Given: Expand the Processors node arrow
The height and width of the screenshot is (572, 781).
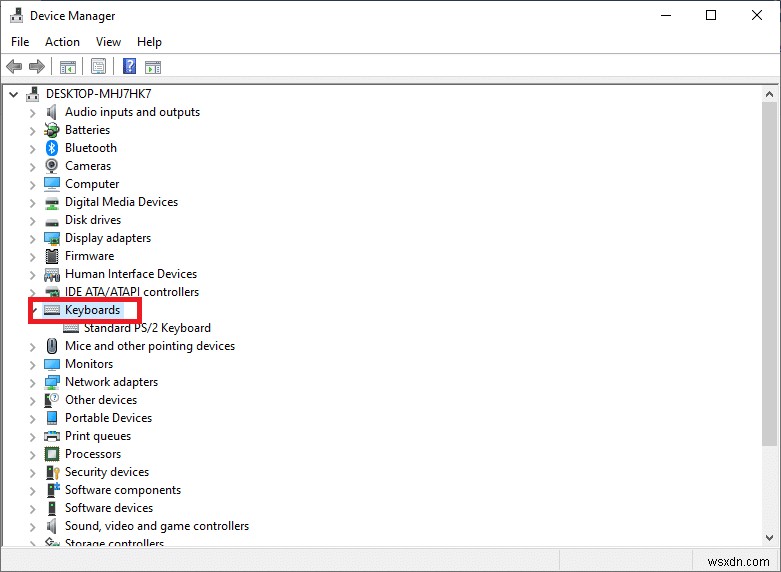Looking at the screenshot, I should point(32,455).
